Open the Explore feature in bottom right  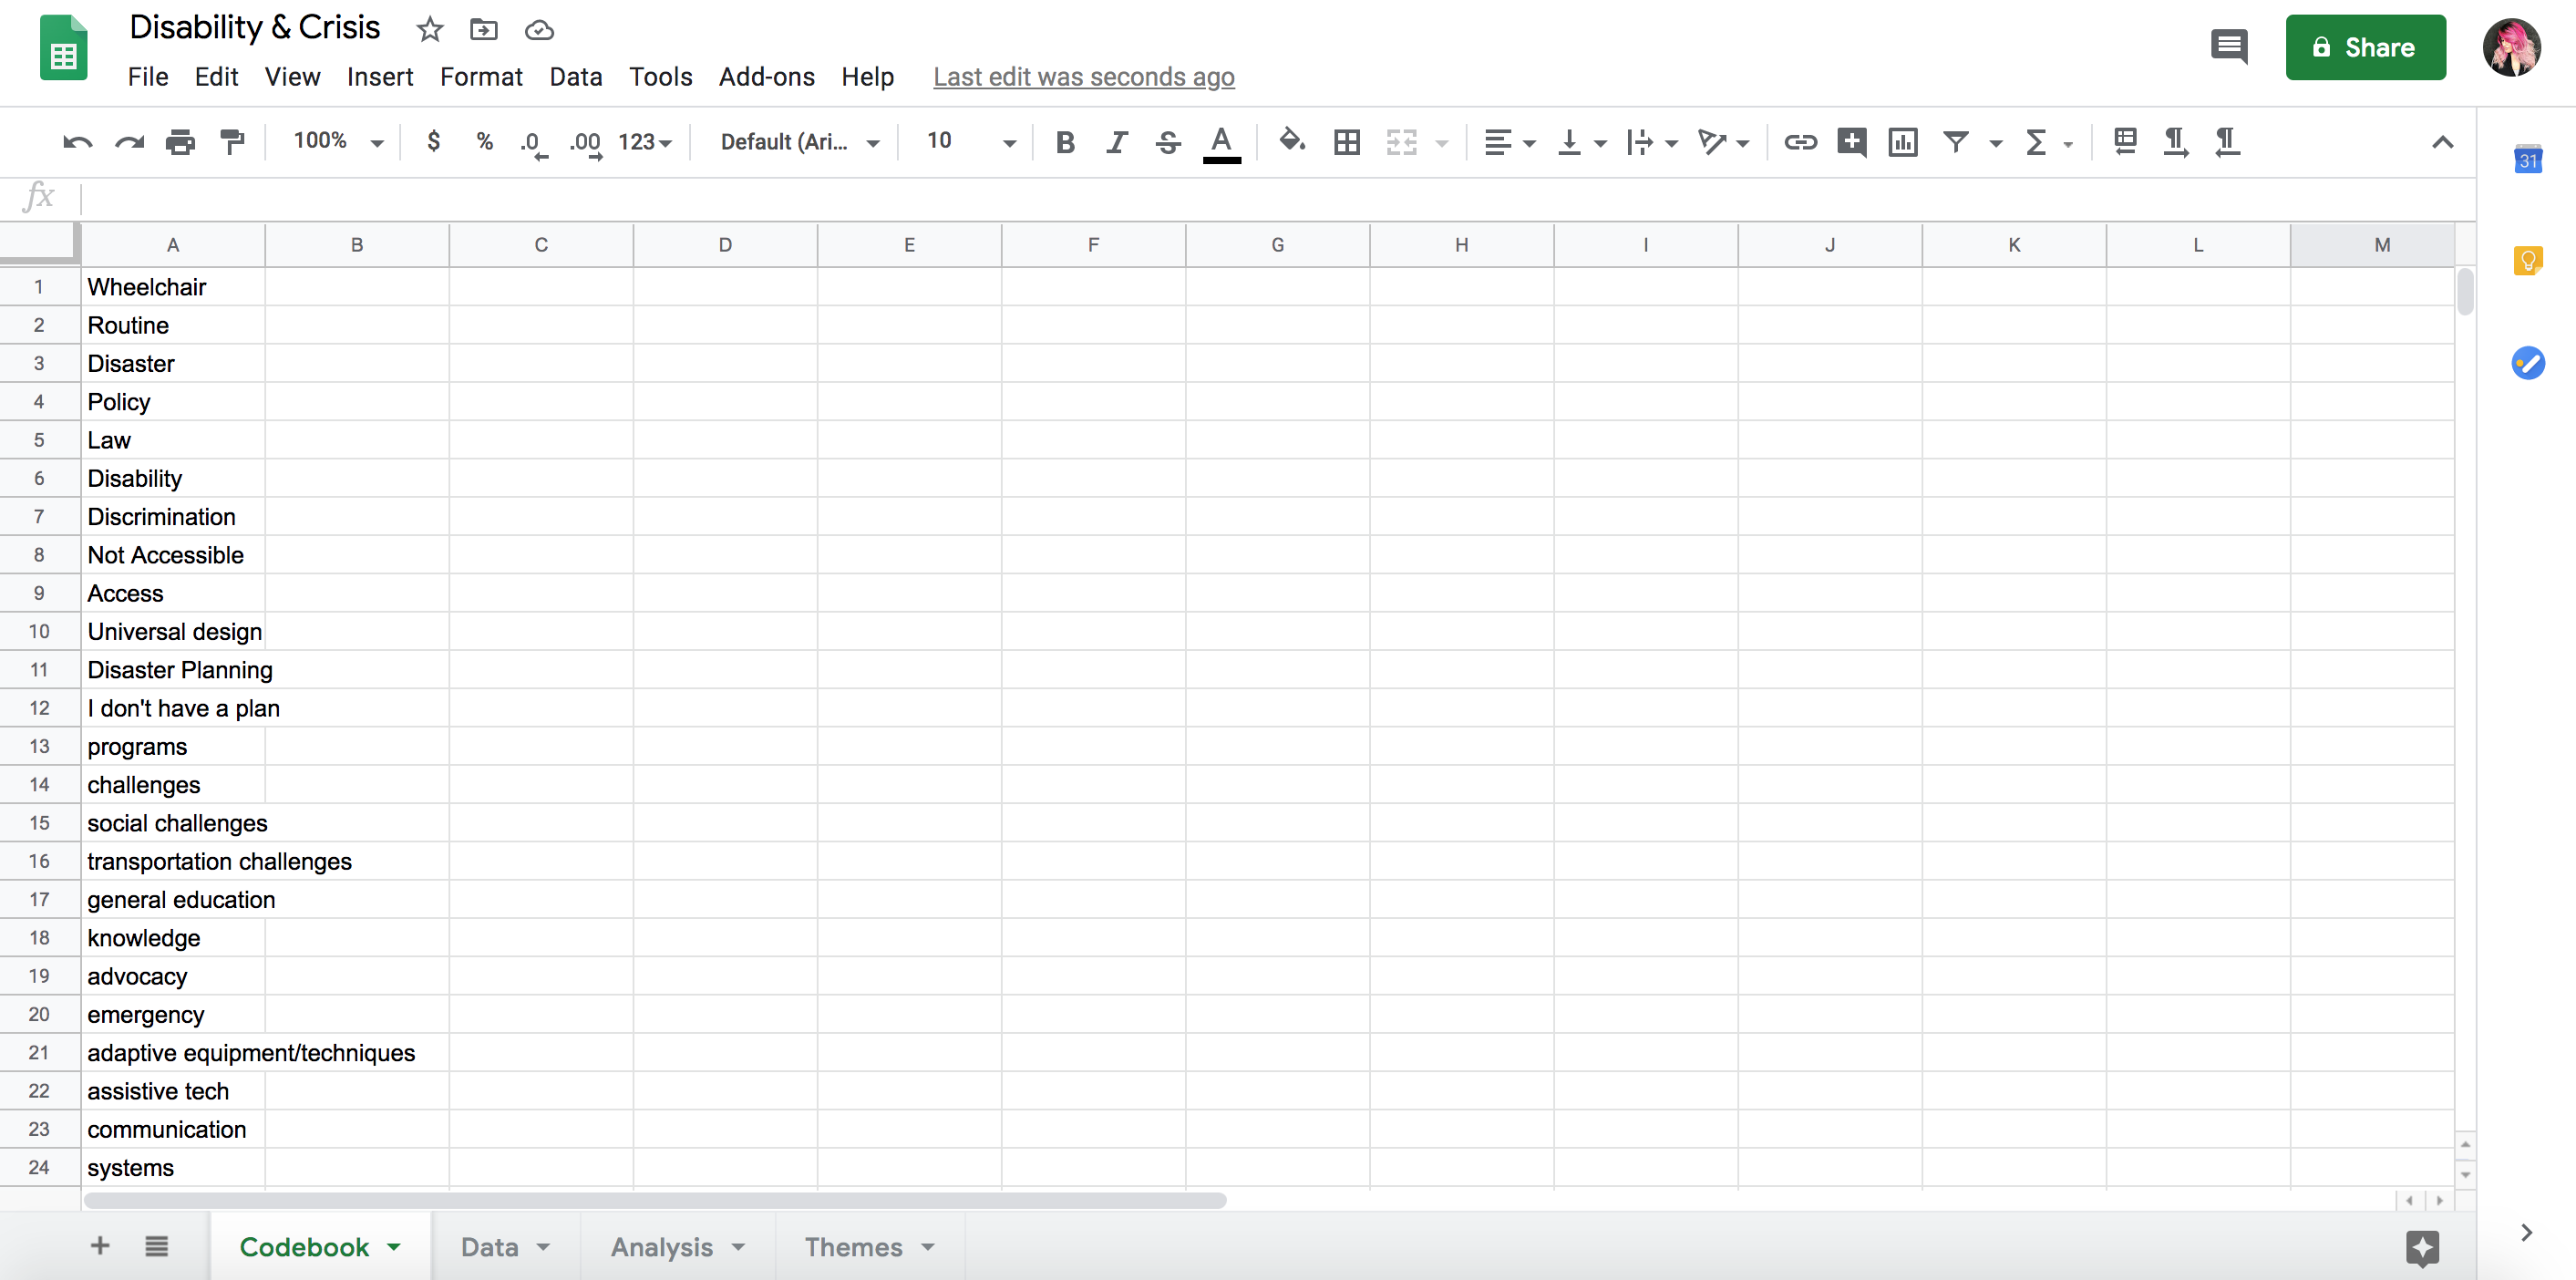pyautogui.click(x=2421, y=1247)
